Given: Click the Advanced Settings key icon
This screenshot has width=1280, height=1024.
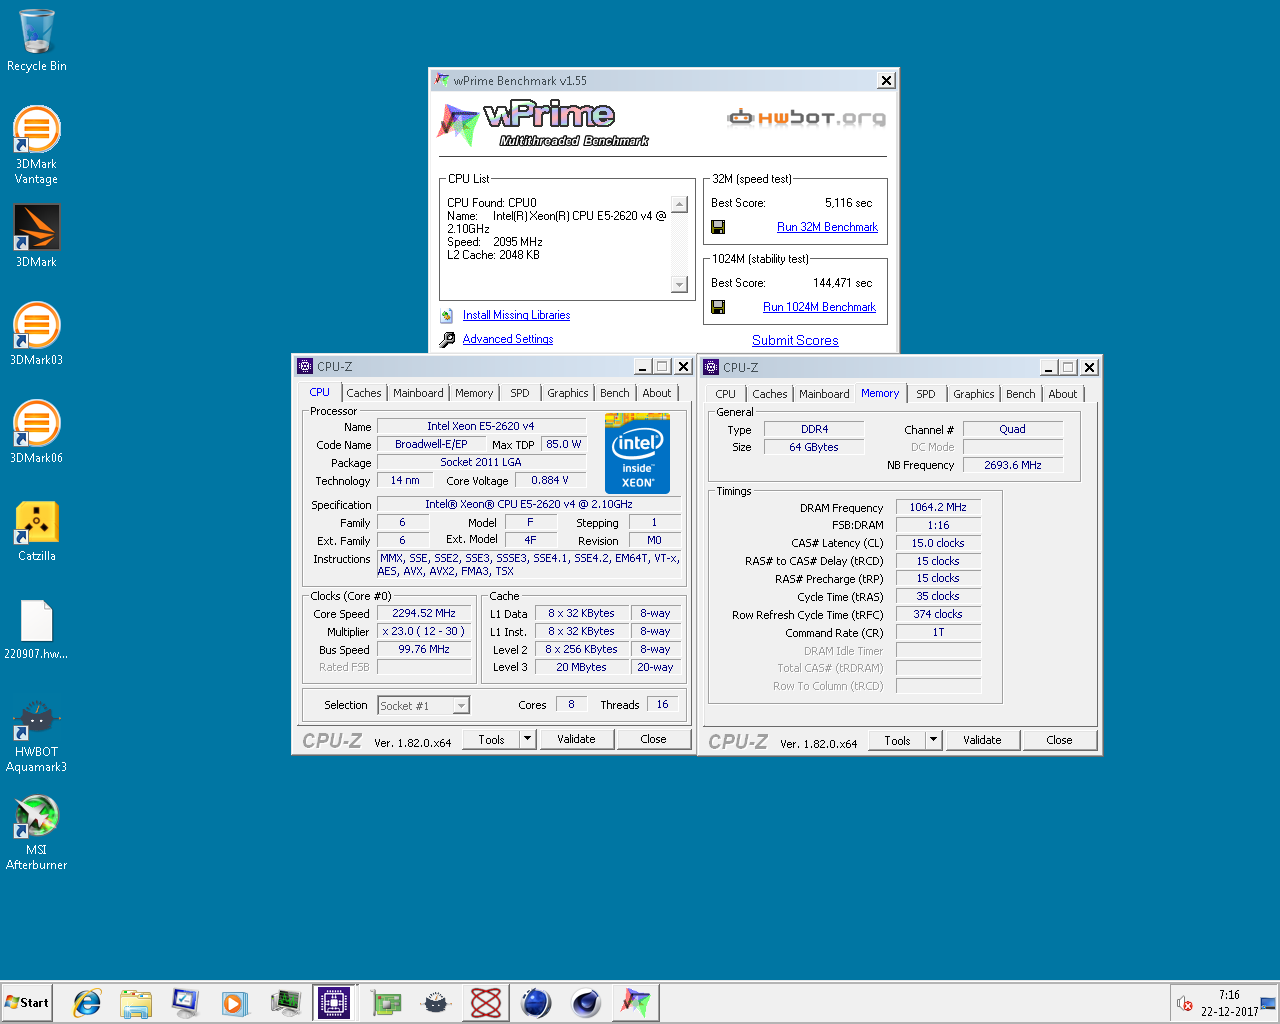Looking at the screenshot, I should (447, 339).
